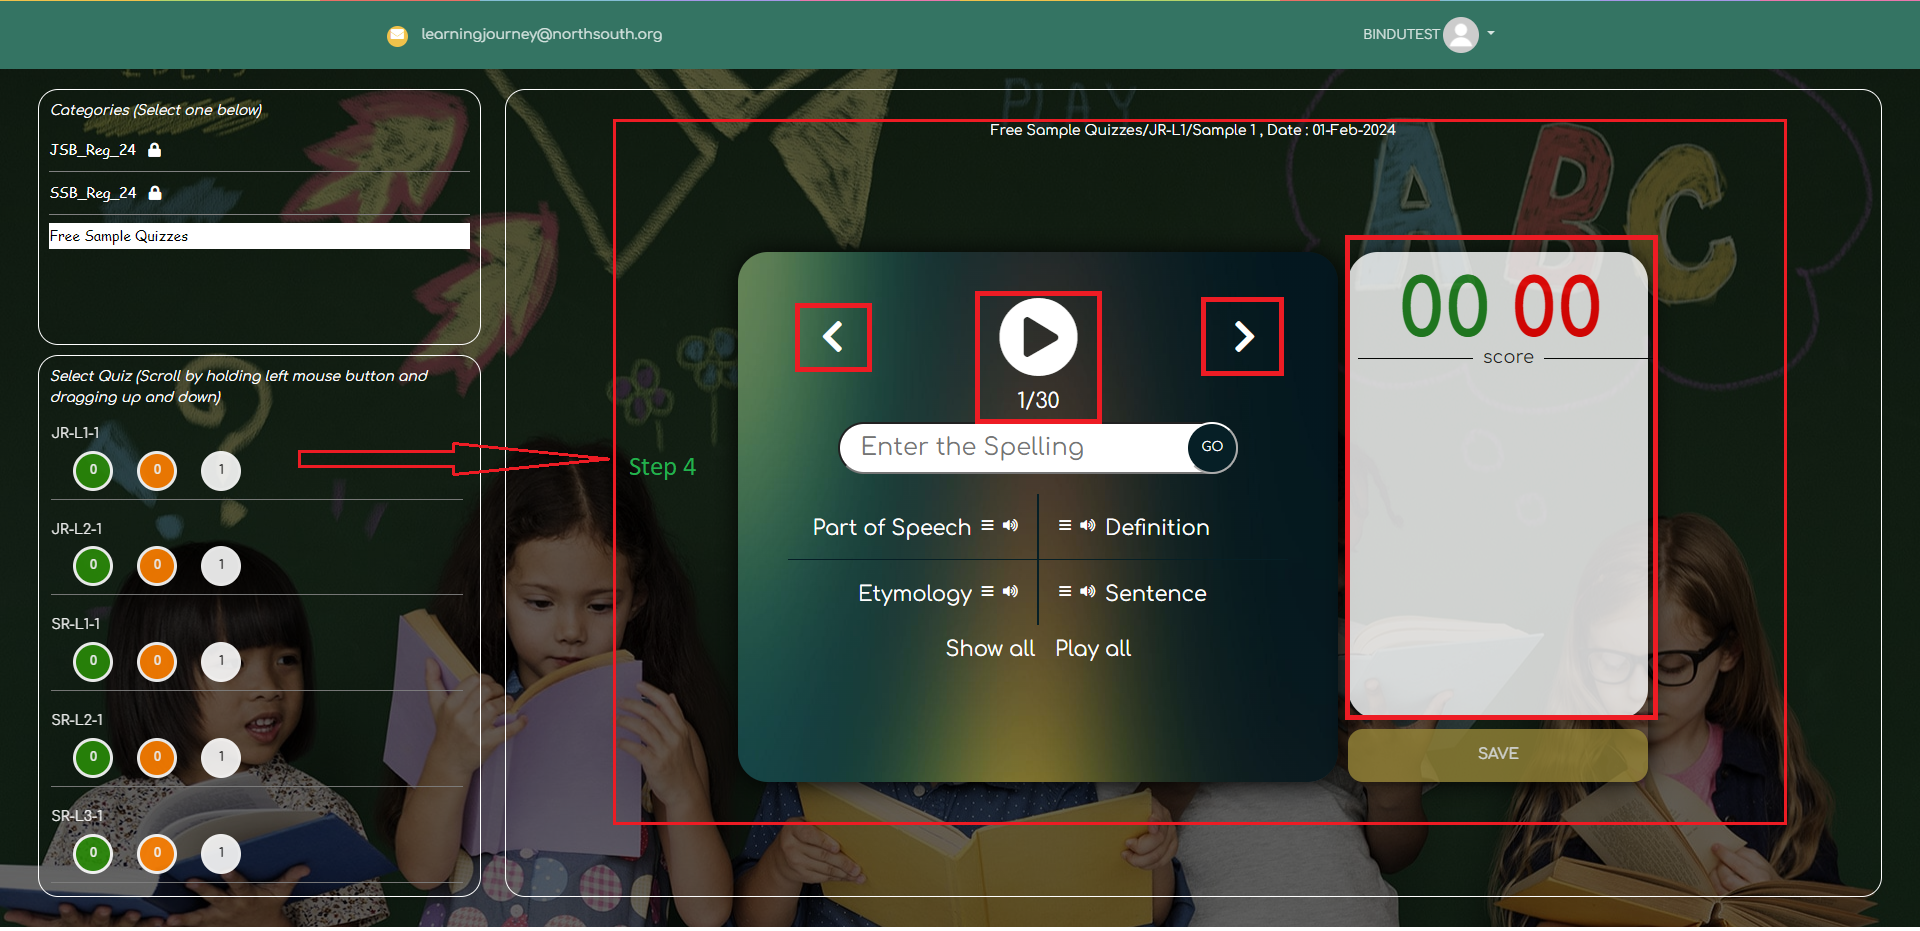Click the Show all link
Image resolution: width=1920 pixels, height=931 pixels.
click(x=990, y=649)
